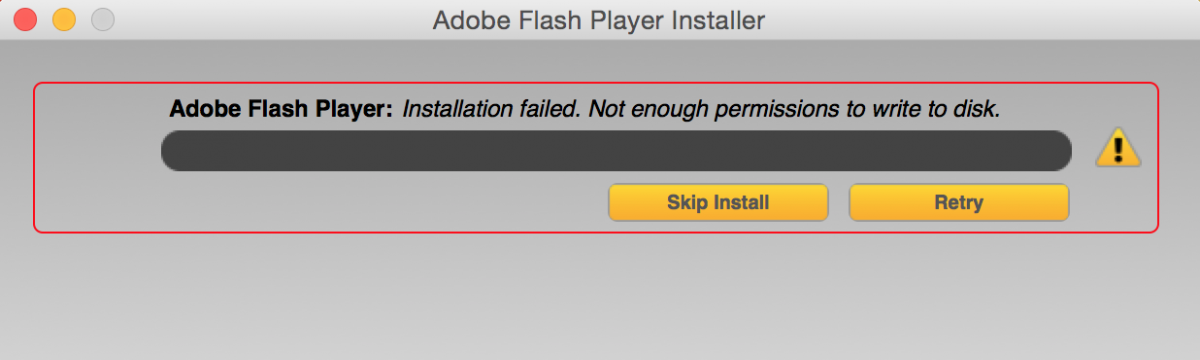Click Skip Install to bypass installation

click(x=718, y=202)
